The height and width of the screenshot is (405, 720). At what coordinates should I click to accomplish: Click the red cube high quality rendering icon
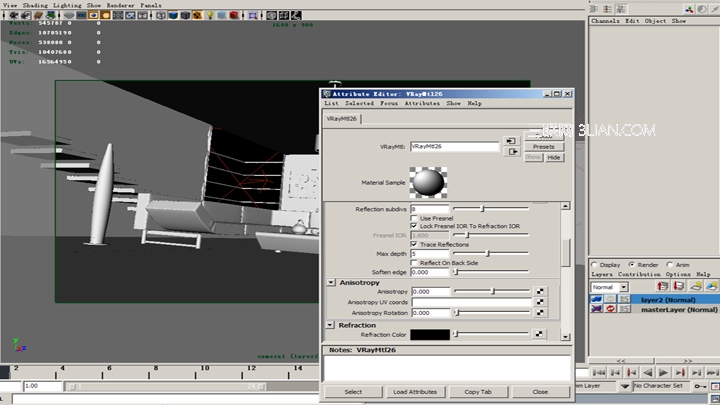click(x=234, y=15)
